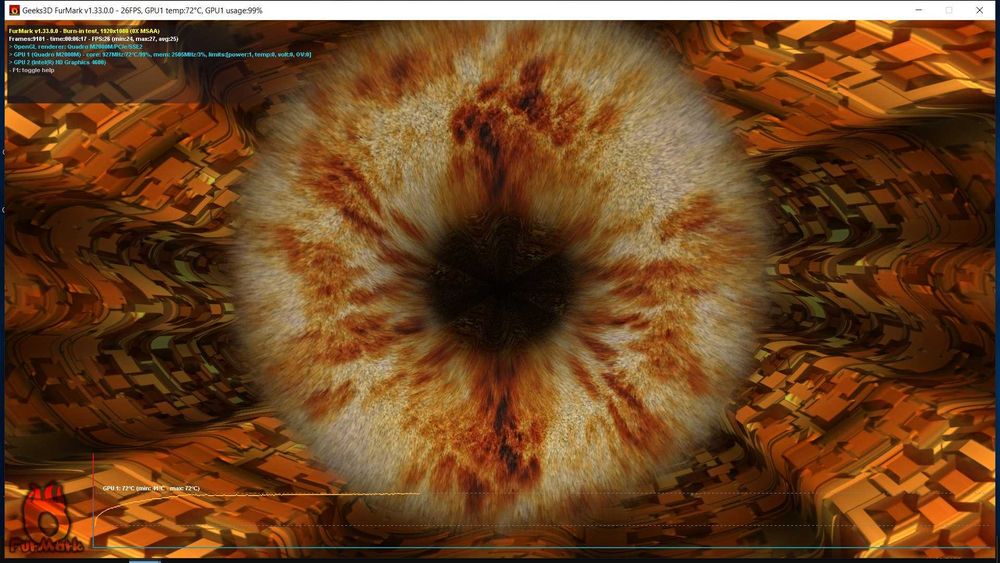The image size is (1000, 563).
Task: Click the GPU 1 temperature graph label
Action: click(x=151, y=488)
